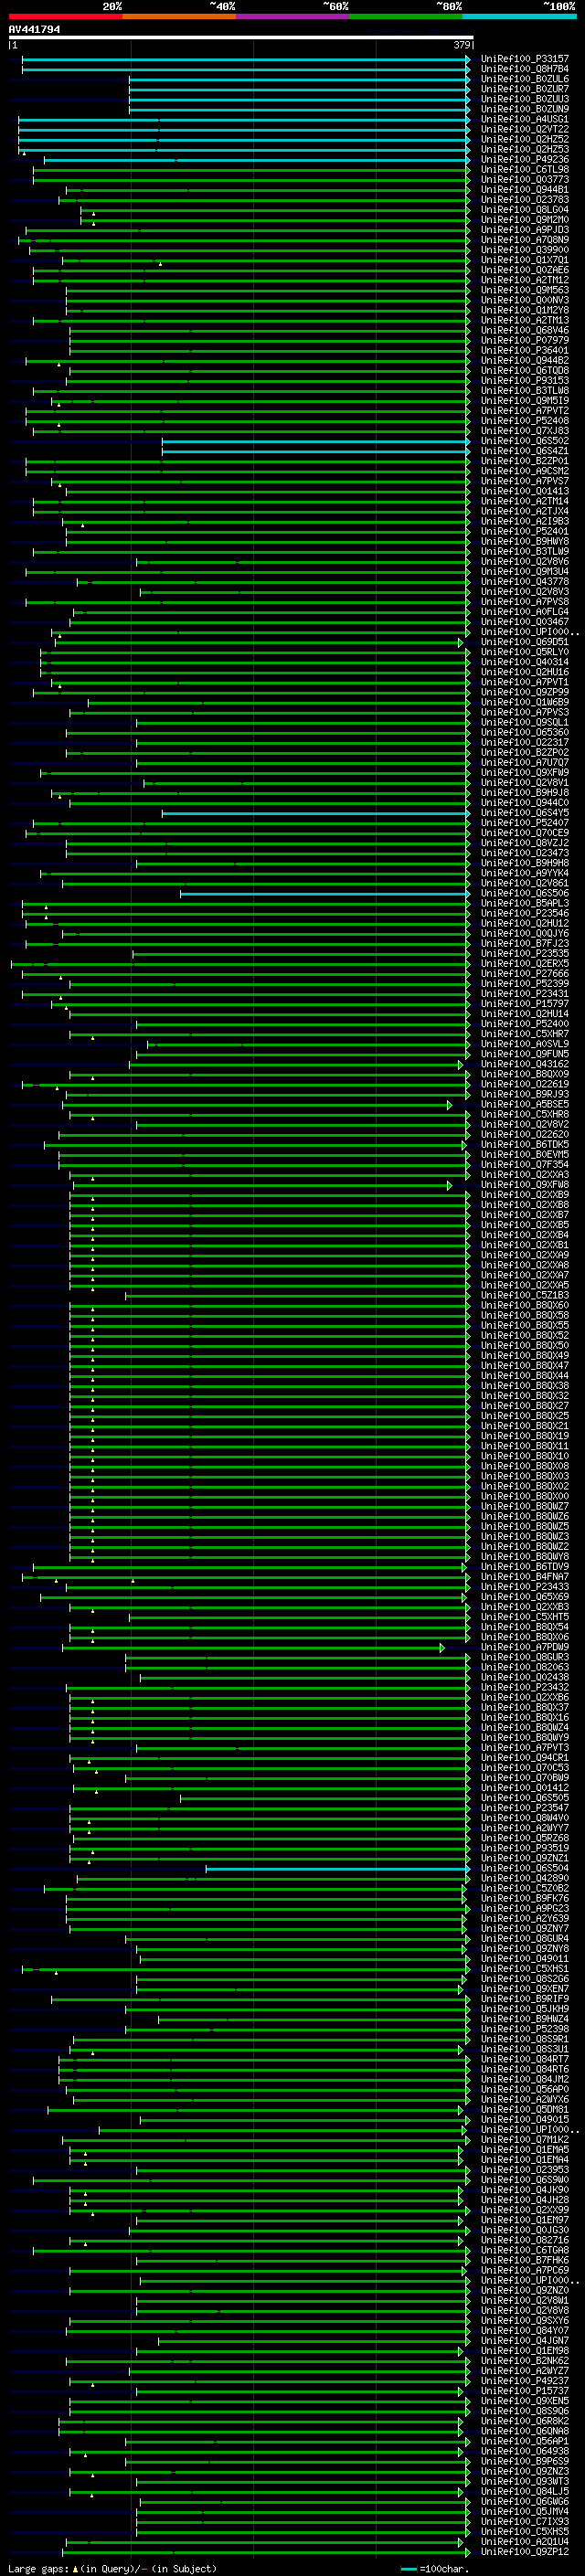Image resolution: width=585 pixels, height=2576 pixels.
Task: Click the purple identity color legend segment
Action: coord(293,16)
